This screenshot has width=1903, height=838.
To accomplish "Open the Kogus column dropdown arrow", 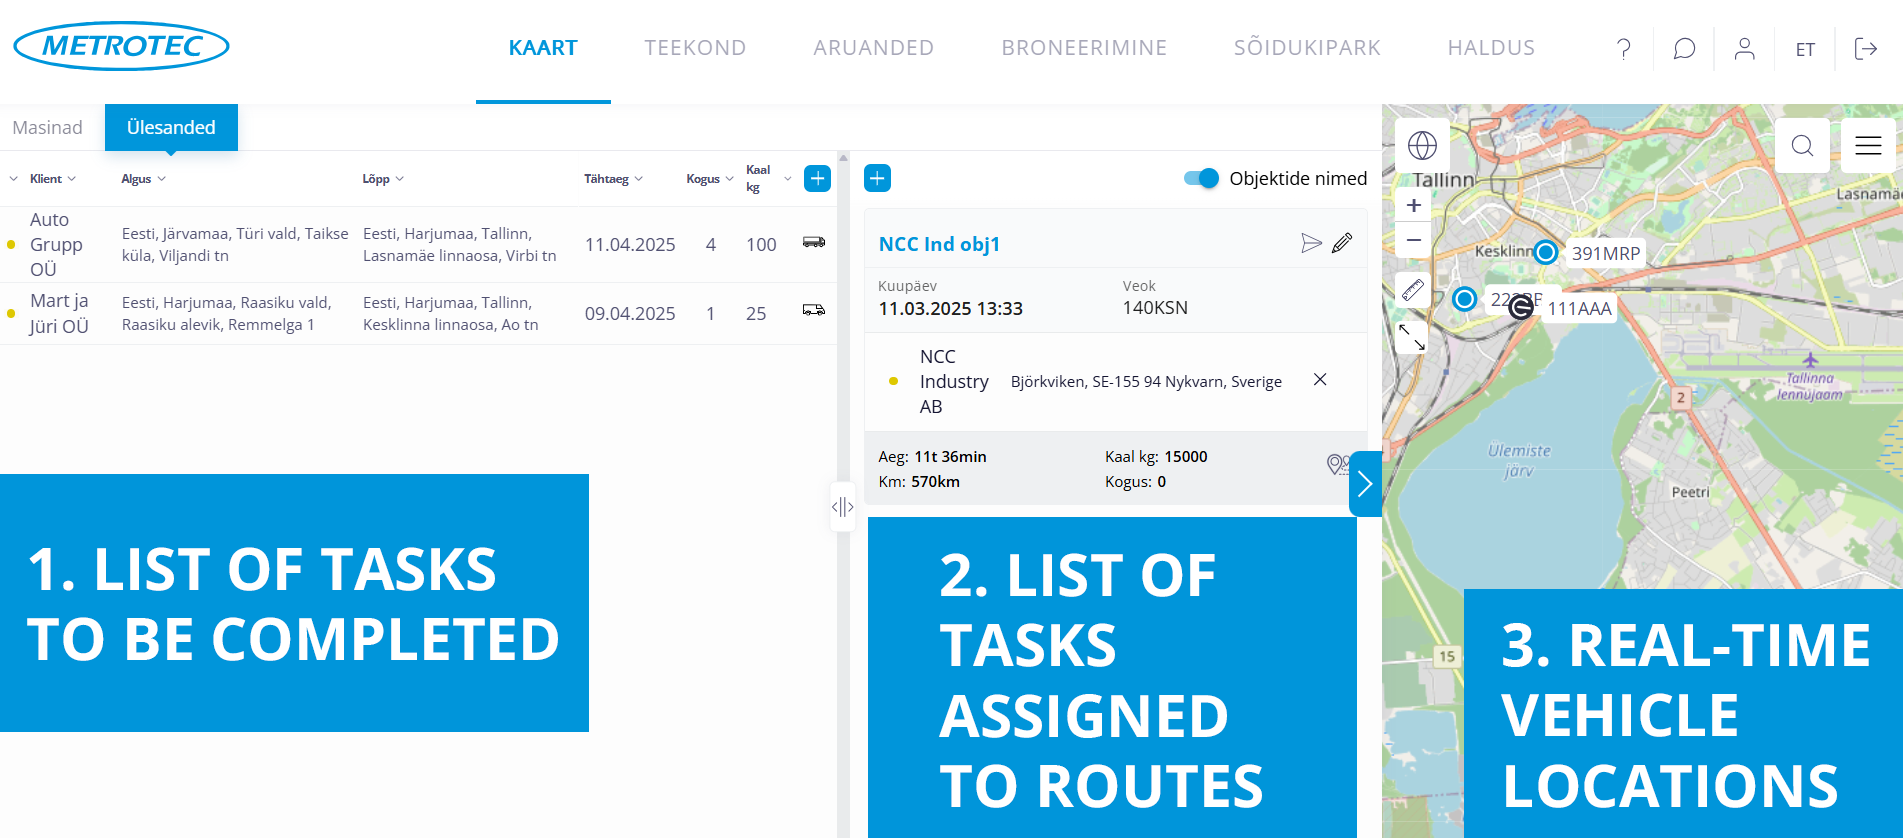I will click(x=729, y=179).
